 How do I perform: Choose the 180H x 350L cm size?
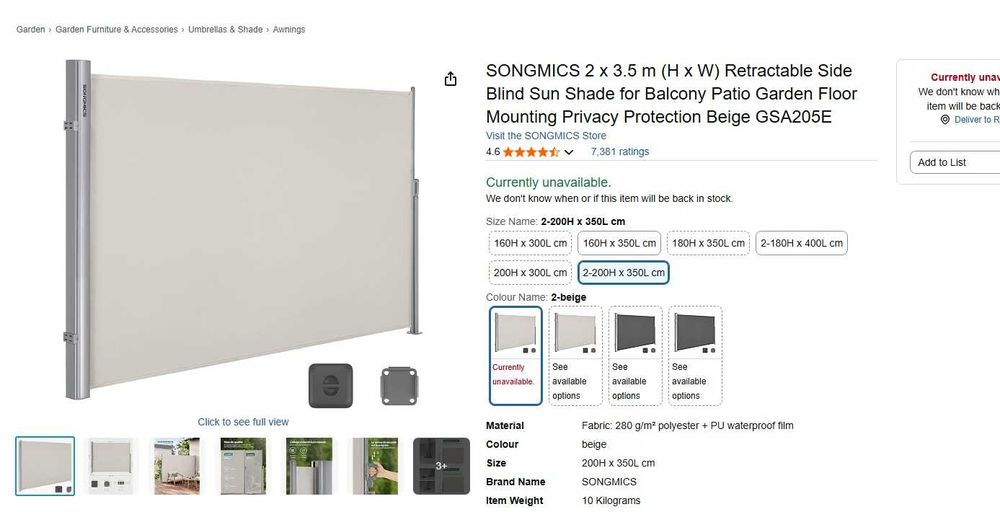(x=708, y=243)
